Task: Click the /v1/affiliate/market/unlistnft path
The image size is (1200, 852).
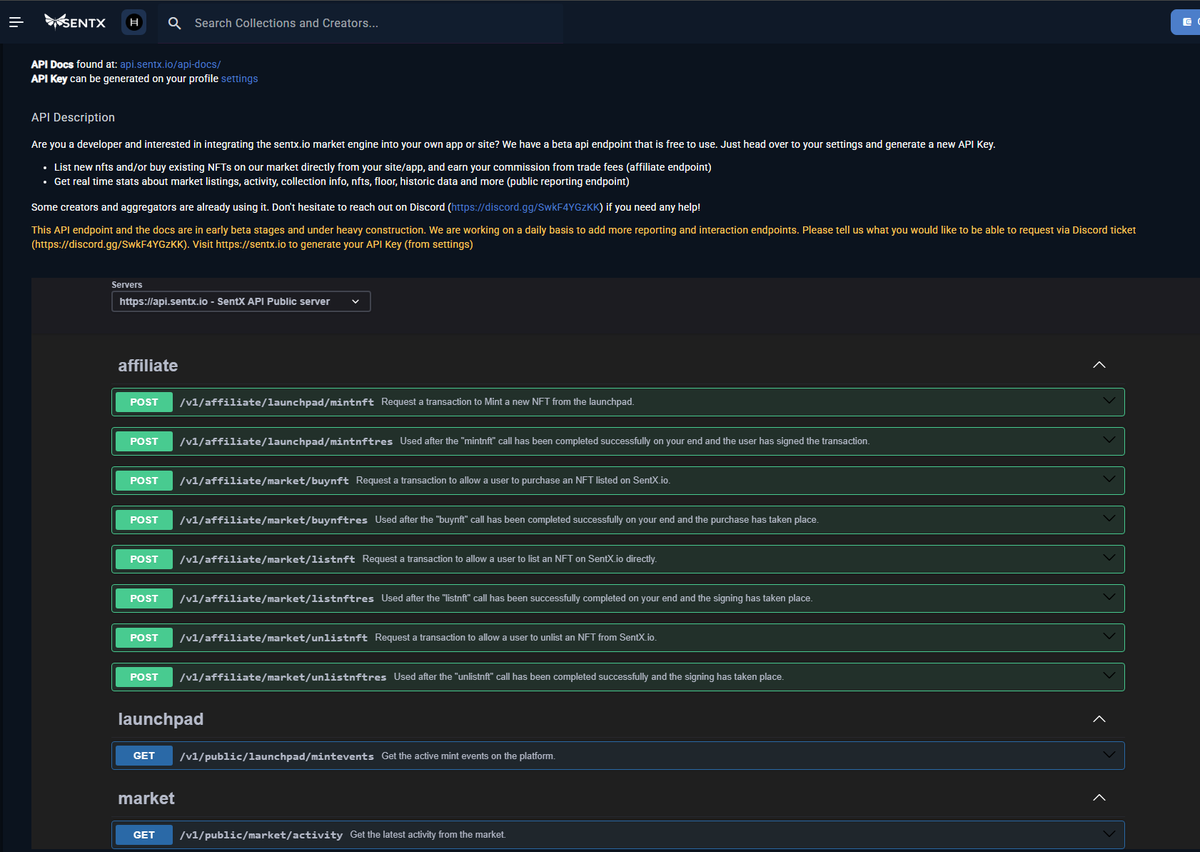Action: (x=274, y=638)
